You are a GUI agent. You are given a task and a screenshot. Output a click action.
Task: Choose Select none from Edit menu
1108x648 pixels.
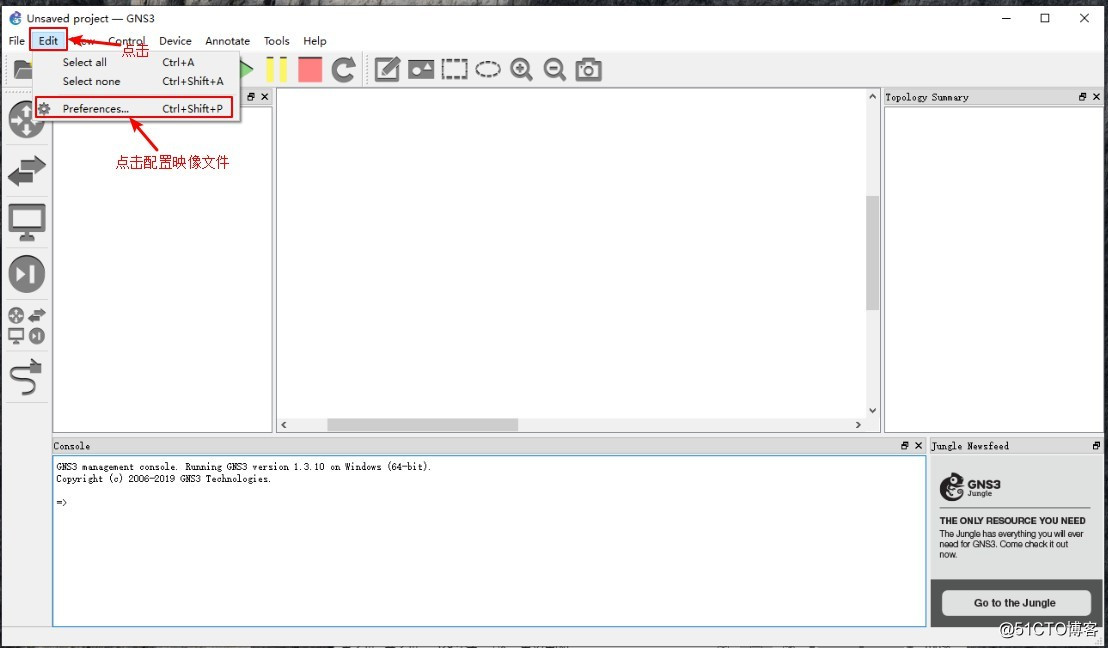point(136,81)
